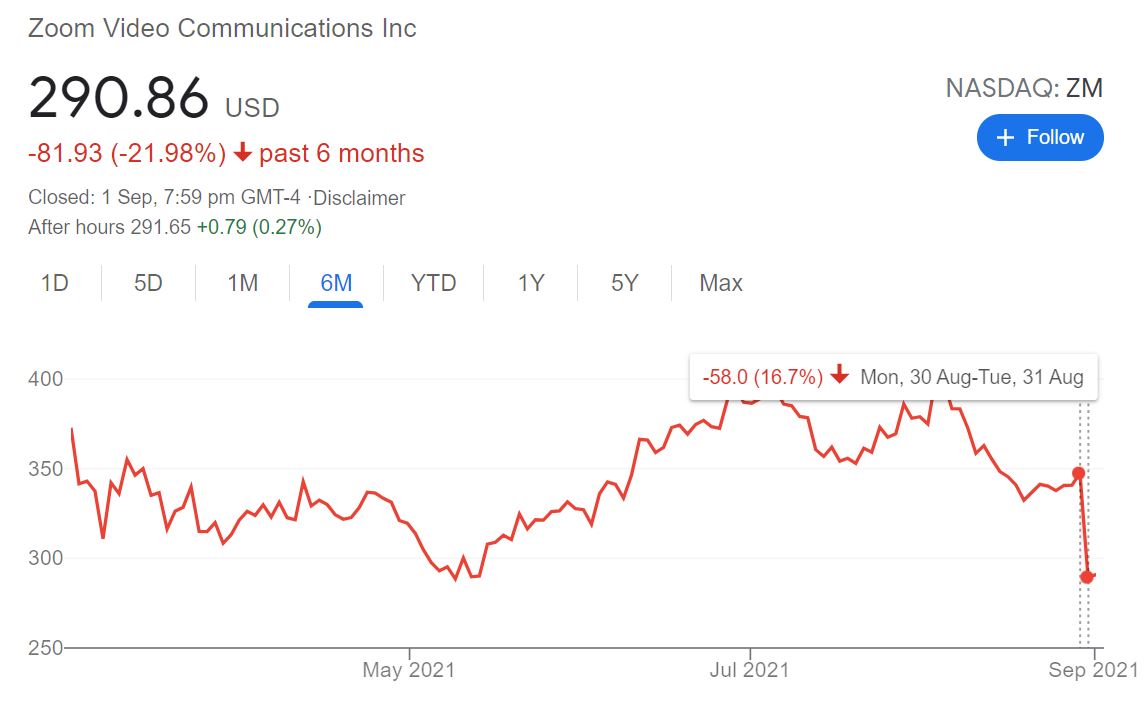Open the YTD chart view

tap(433, 282)
